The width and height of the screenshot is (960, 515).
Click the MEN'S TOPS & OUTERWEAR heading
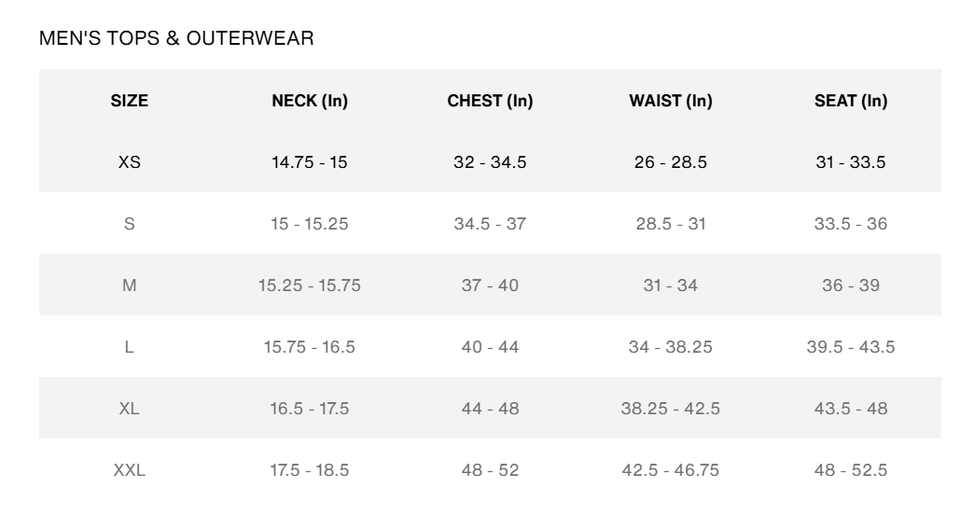[x=176, y=39]
